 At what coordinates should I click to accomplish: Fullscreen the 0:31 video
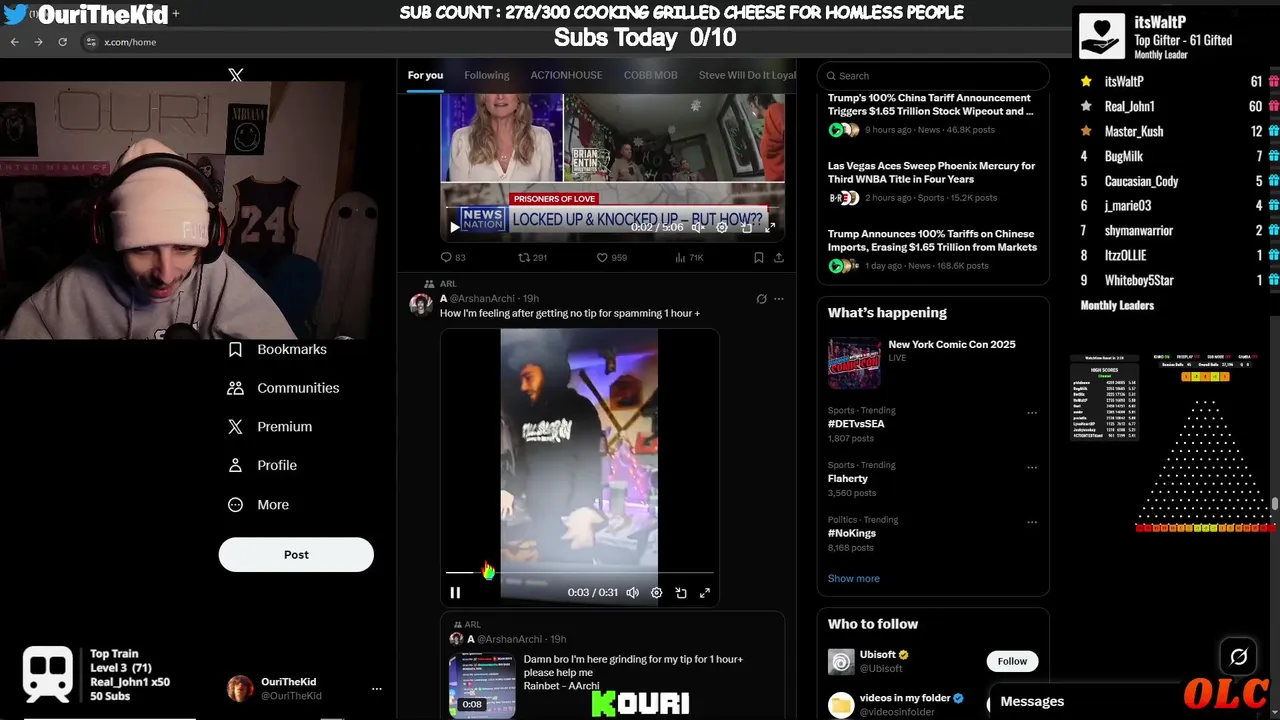[705, 592]
